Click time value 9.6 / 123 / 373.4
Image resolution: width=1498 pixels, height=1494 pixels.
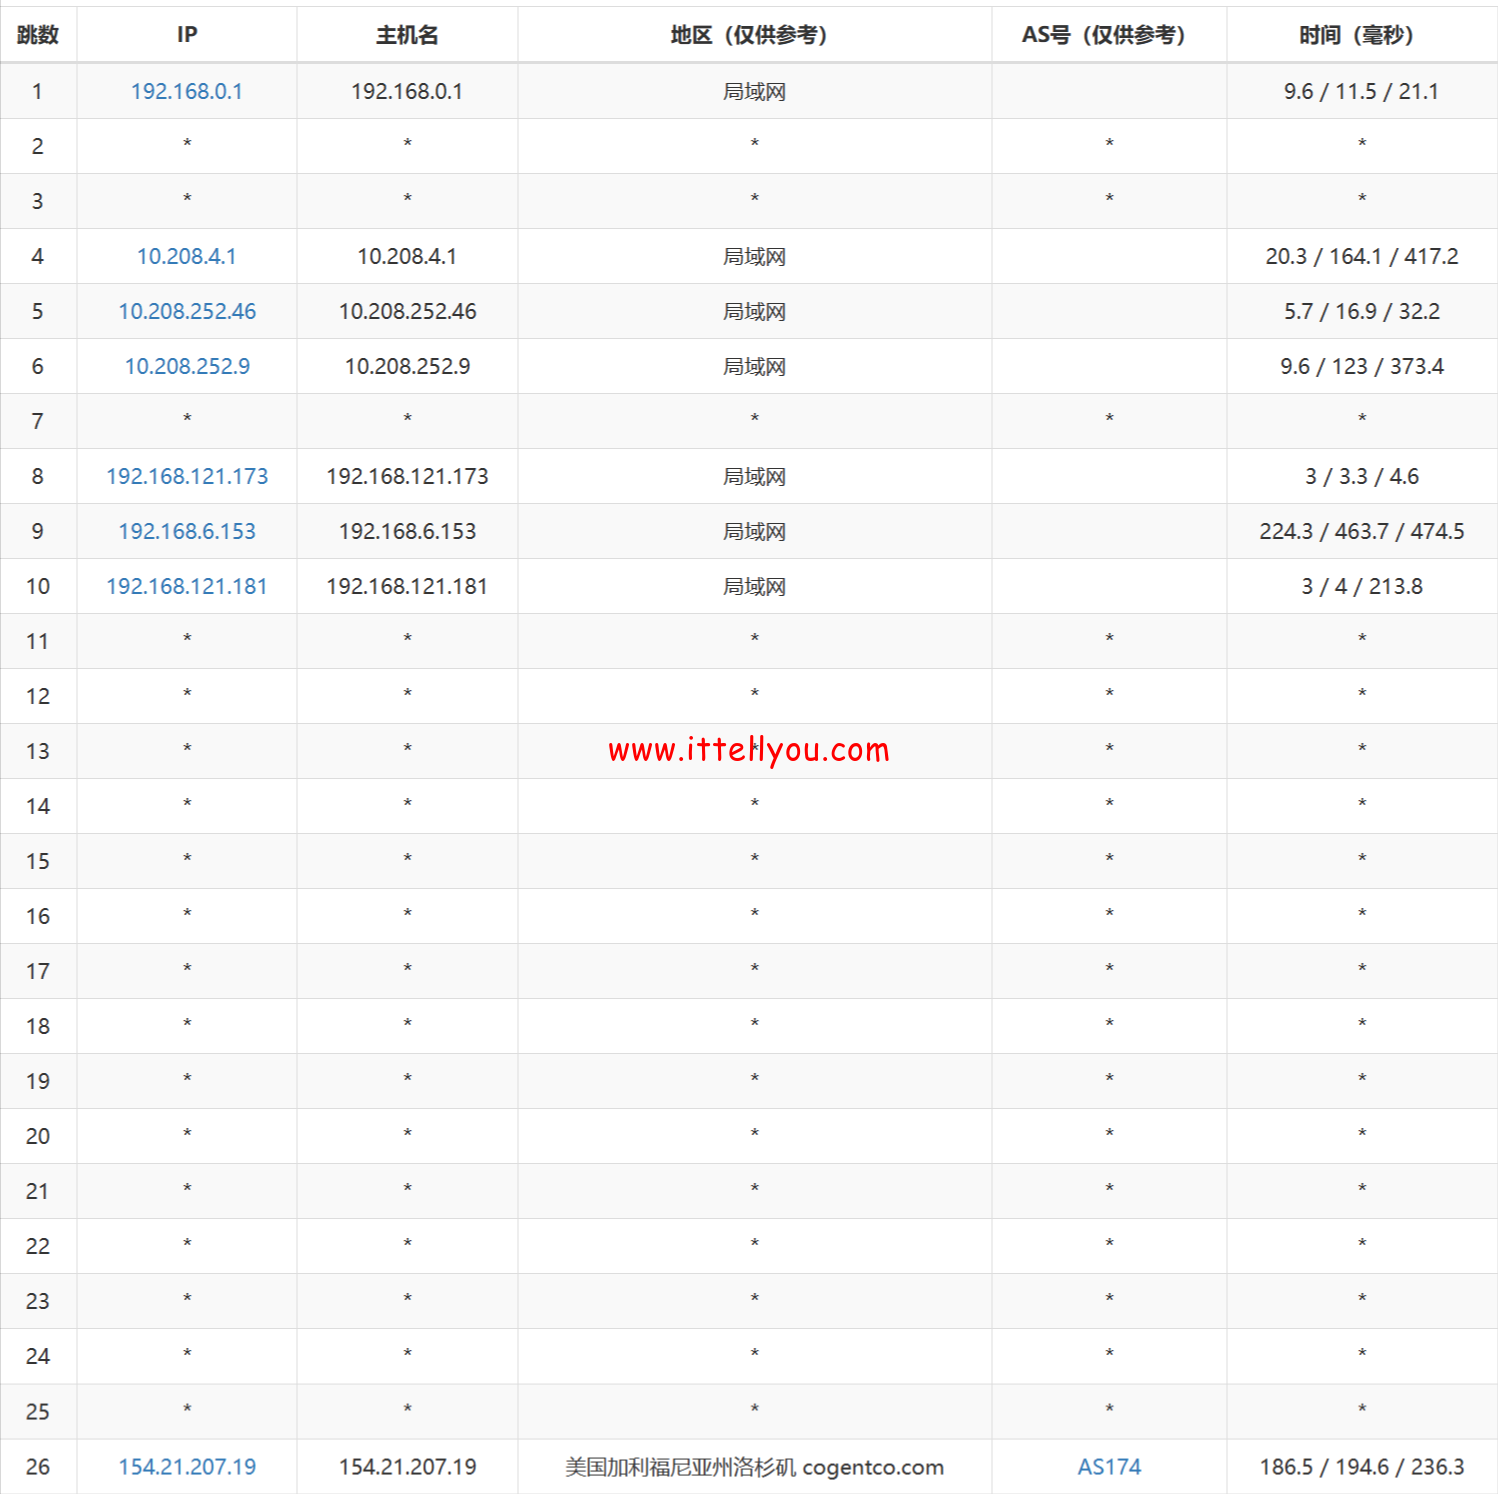point(1362,366)
